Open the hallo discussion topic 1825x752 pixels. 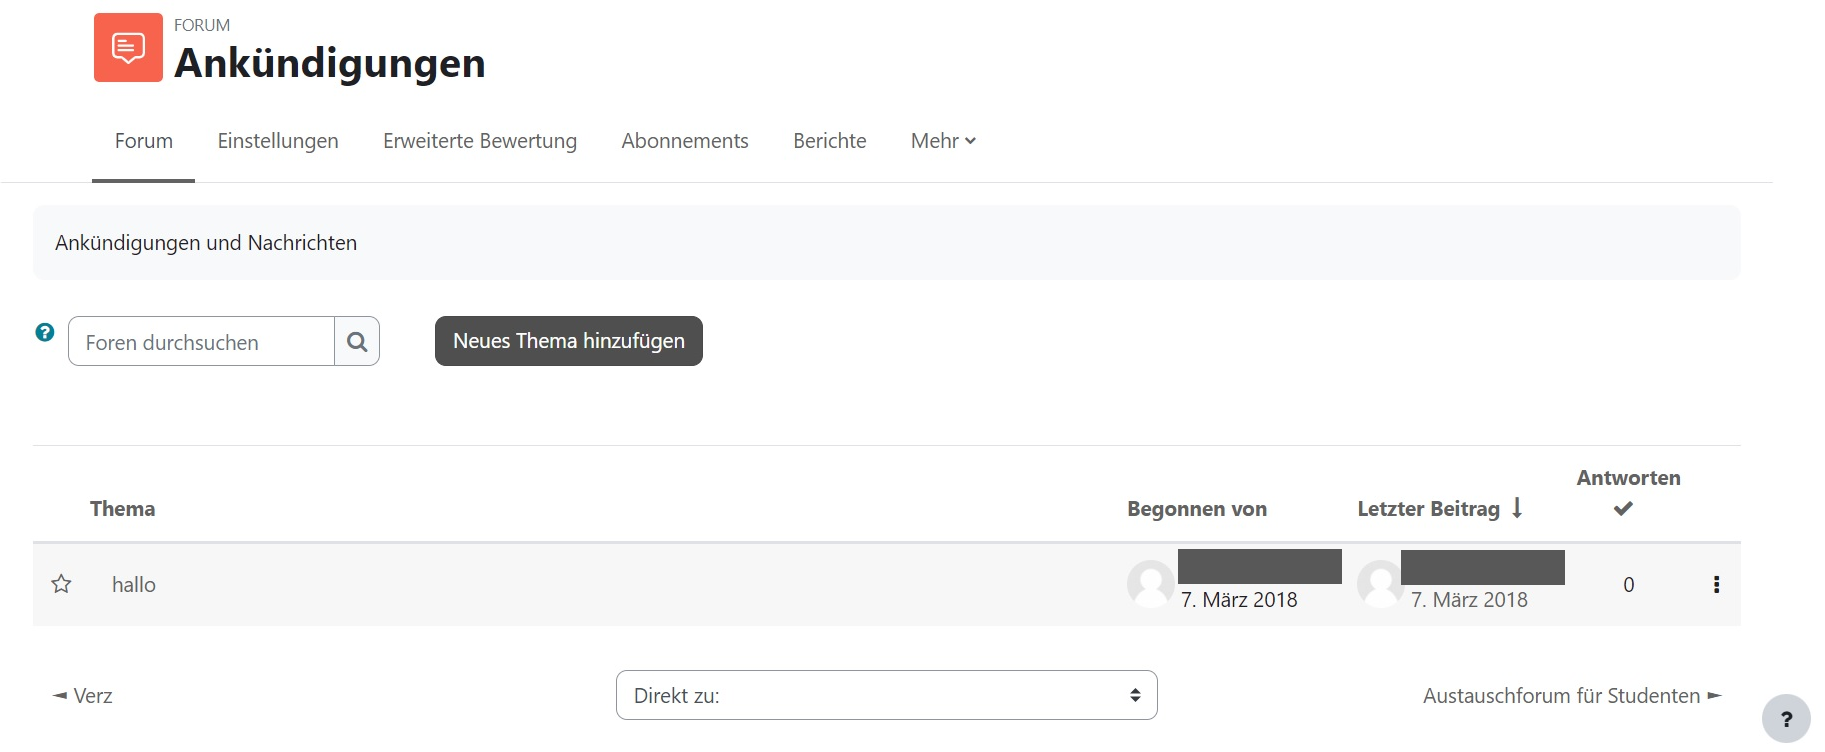(x=134, y=584)
